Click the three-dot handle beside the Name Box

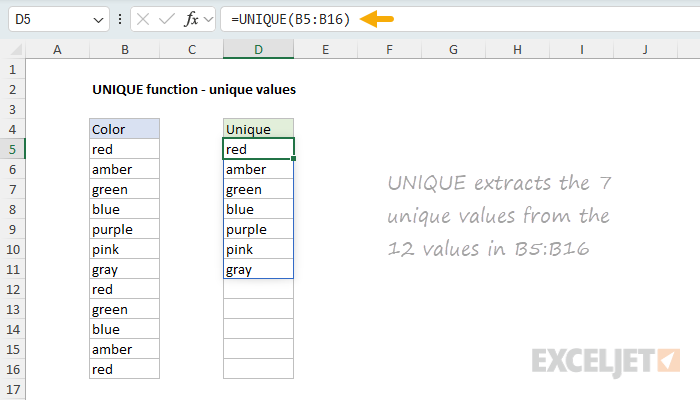point(120,19)
